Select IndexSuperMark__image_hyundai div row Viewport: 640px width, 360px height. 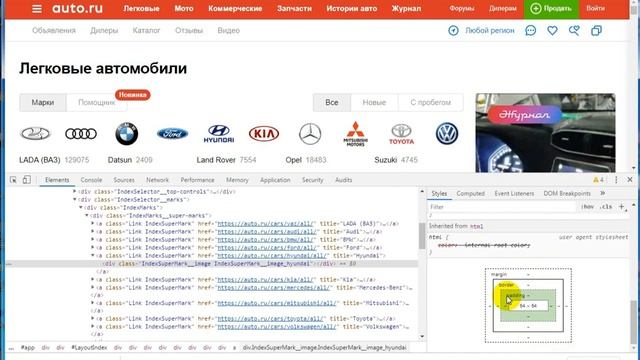click(x=212, y=264)
